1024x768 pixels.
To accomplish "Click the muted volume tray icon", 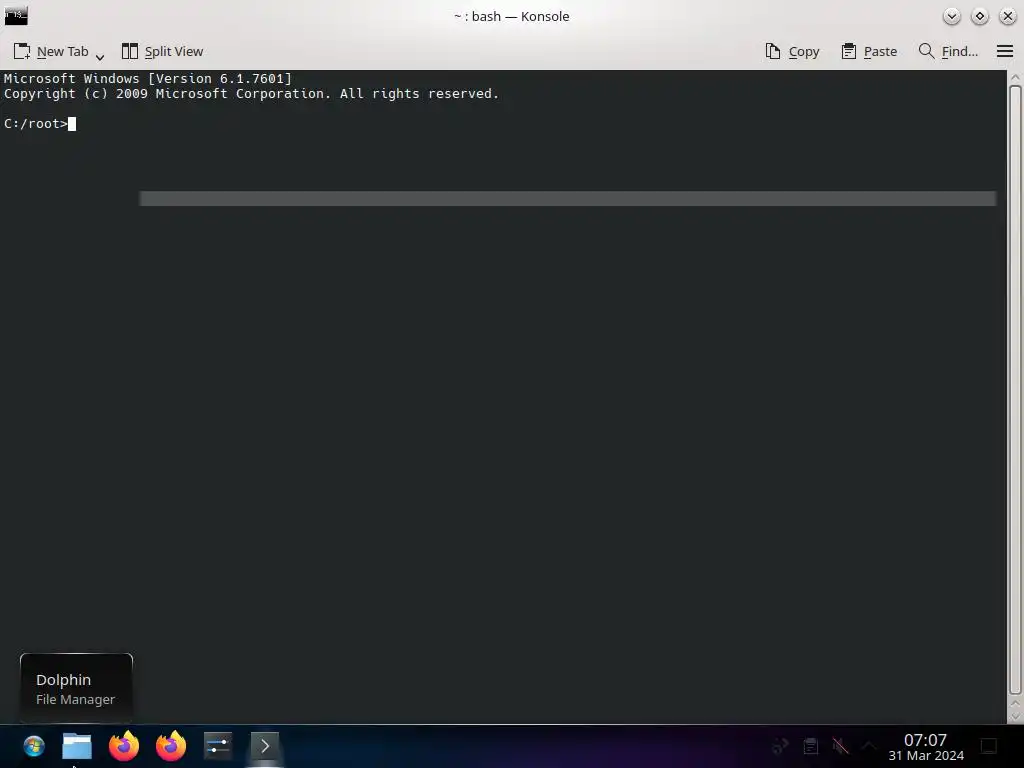I will click(x=840, y=746).
